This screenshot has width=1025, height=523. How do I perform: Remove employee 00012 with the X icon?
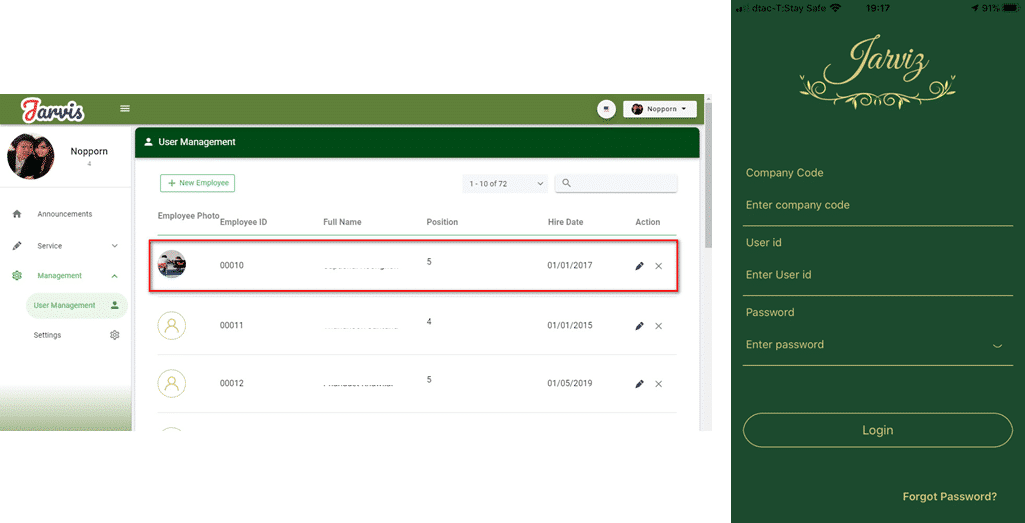click(658, 384)
